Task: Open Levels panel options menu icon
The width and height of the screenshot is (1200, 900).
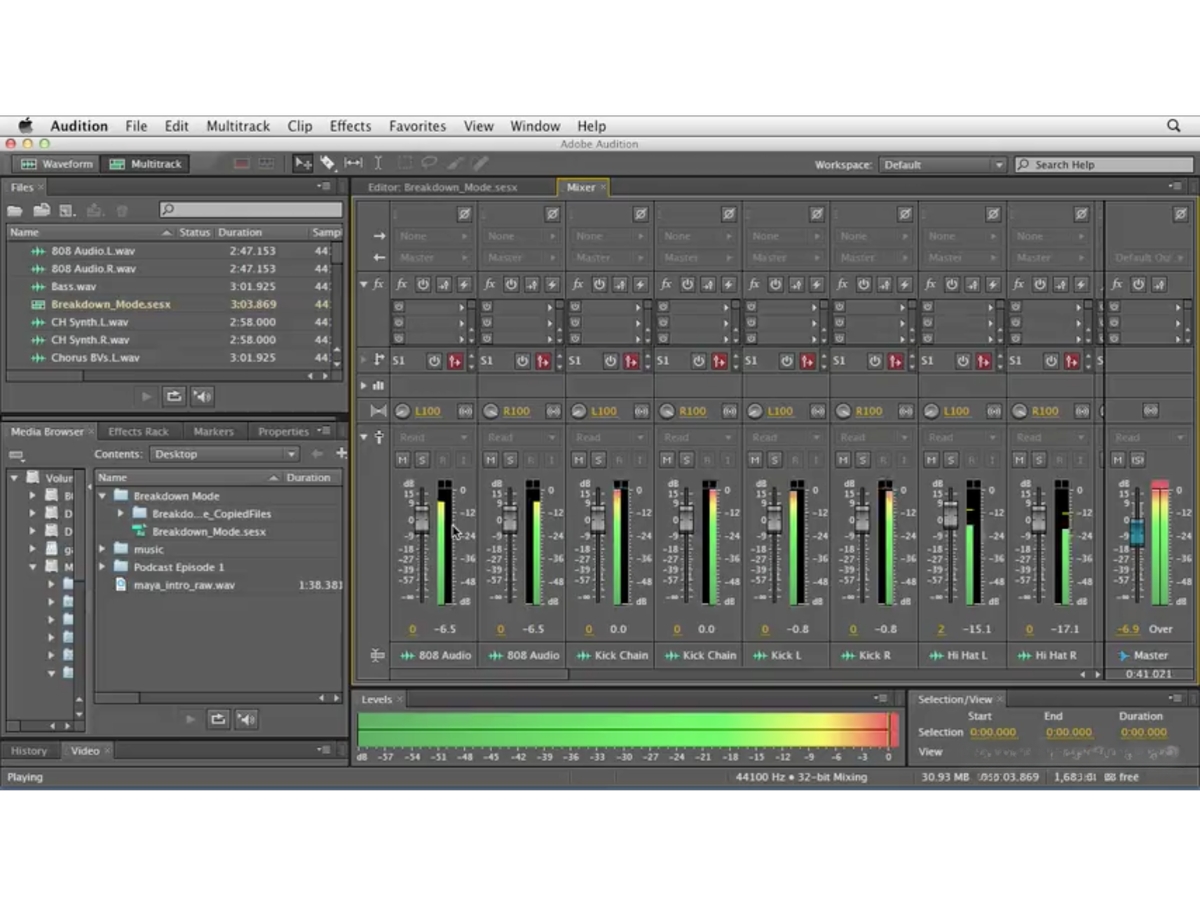Action: 881,699
